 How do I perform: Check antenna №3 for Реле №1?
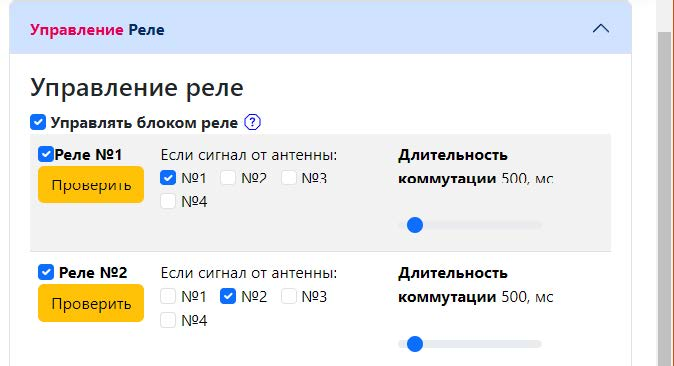(x=288, y=178)
